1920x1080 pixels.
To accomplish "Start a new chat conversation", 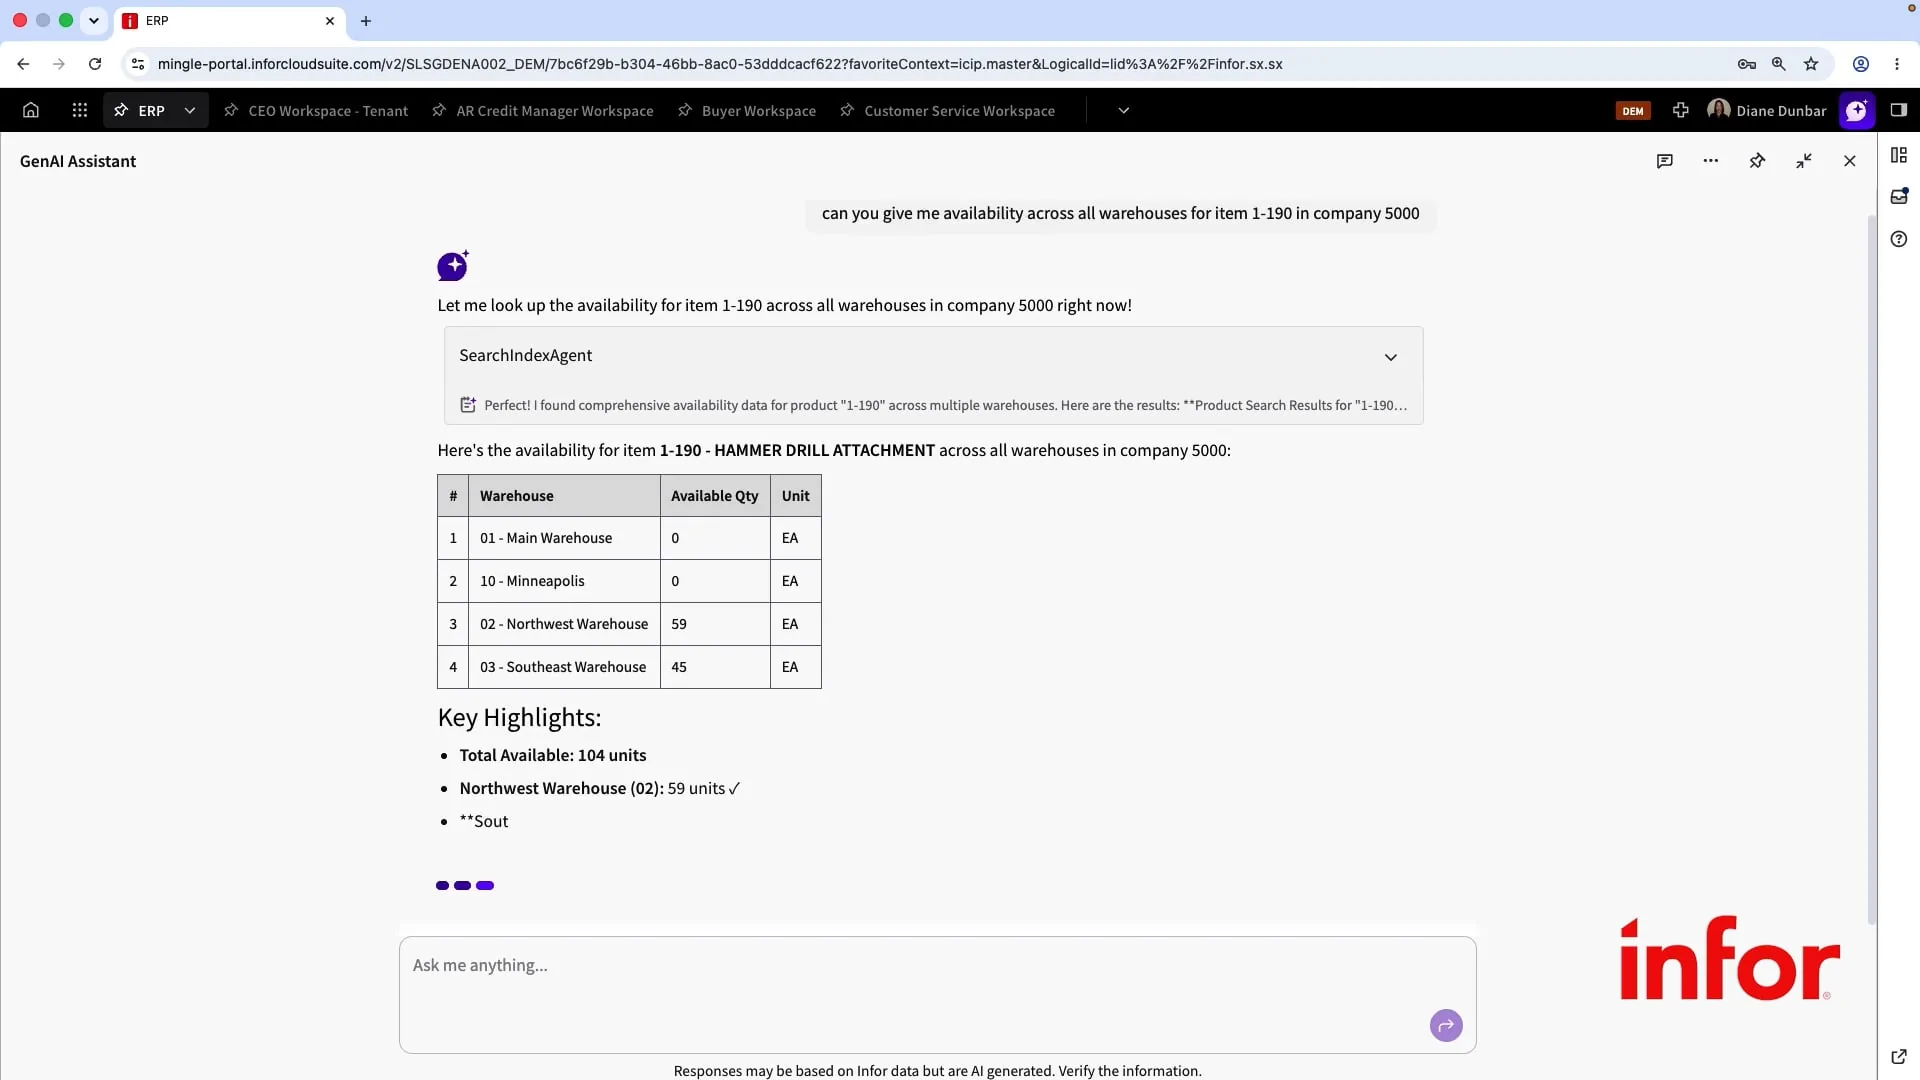I will (1665, 161).
